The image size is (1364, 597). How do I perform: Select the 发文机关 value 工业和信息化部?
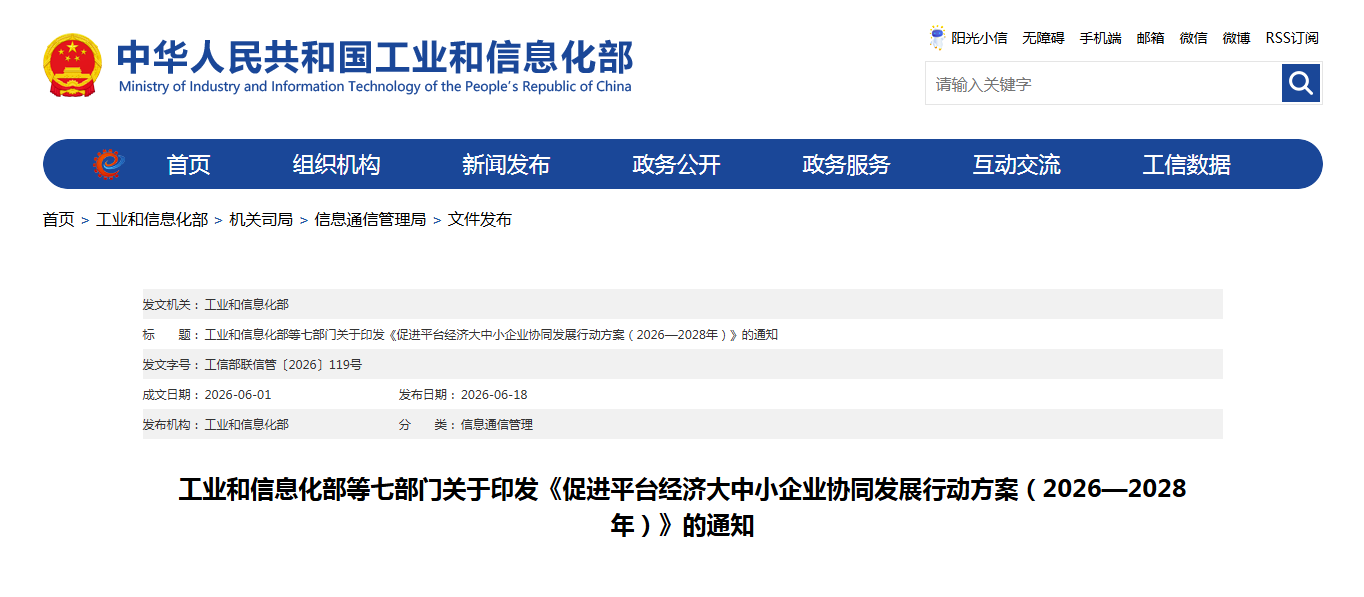click(x=246, y=305)
